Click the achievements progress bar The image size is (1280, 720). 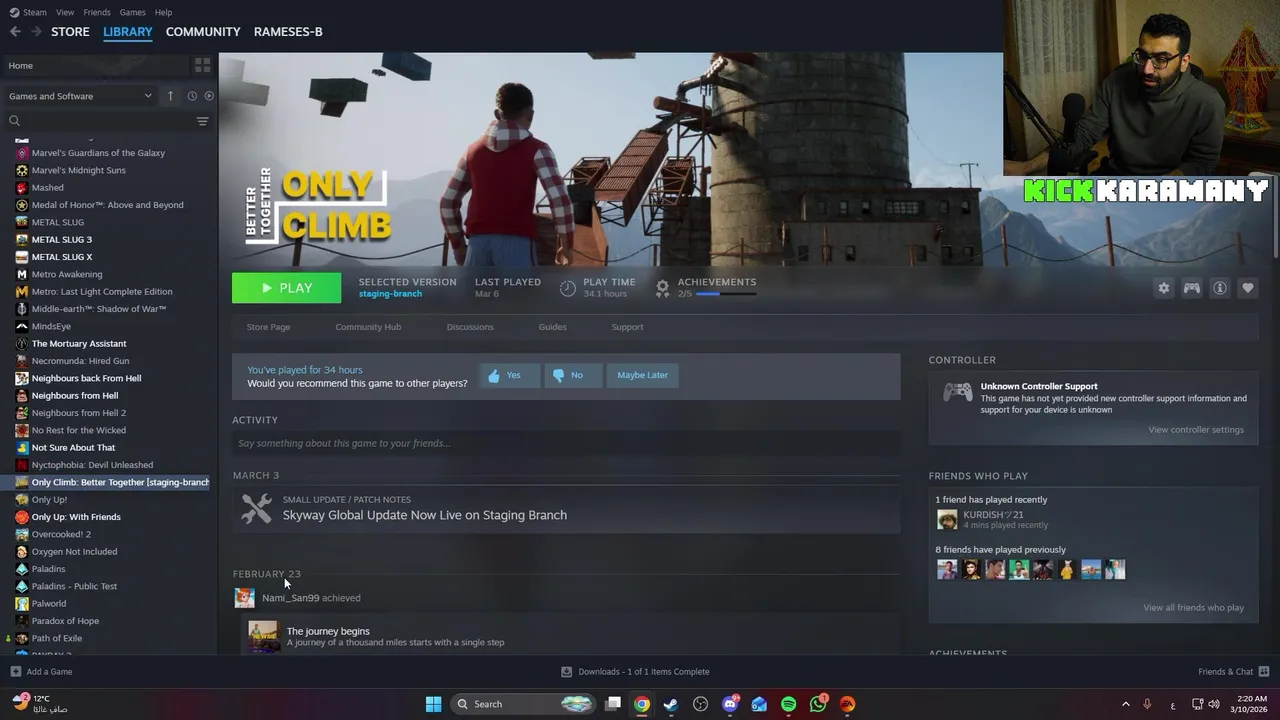point(726,294)
